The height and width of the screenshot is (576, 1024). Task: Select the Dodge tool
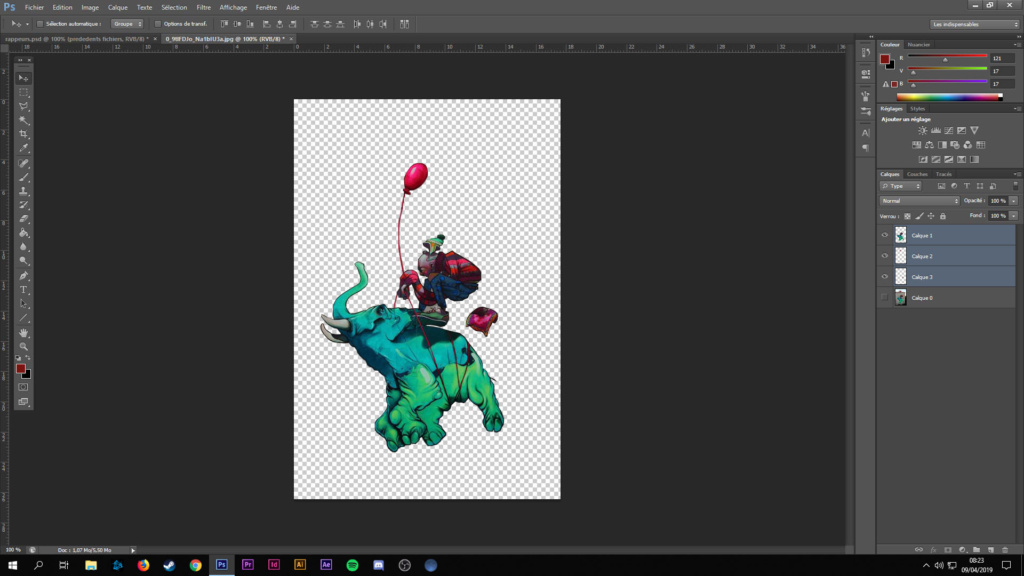[x=24, y=261]
